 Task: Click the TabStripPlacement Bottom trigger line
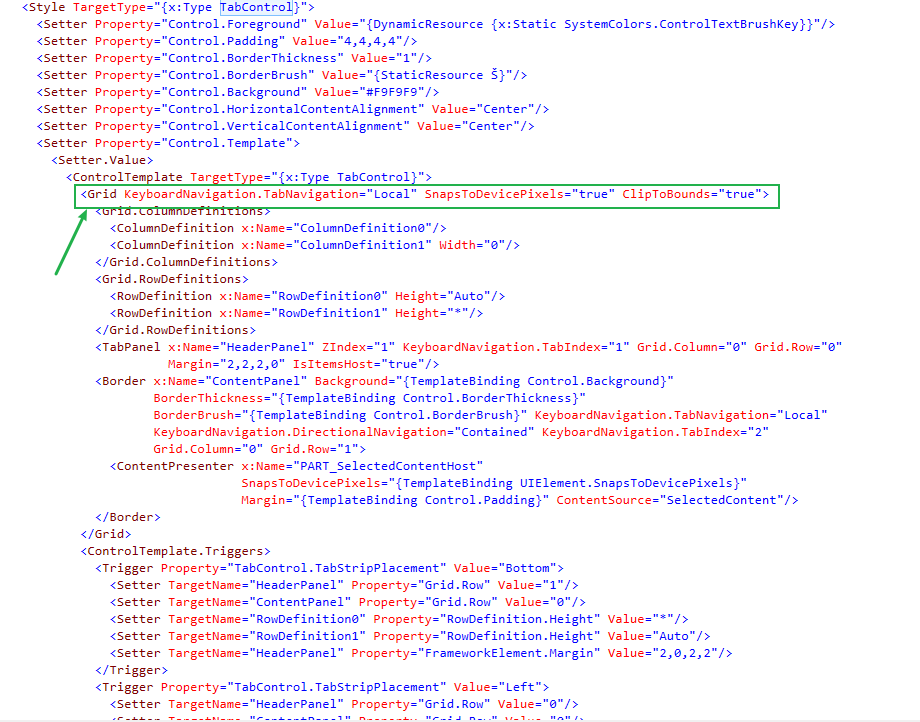point(329,568)
